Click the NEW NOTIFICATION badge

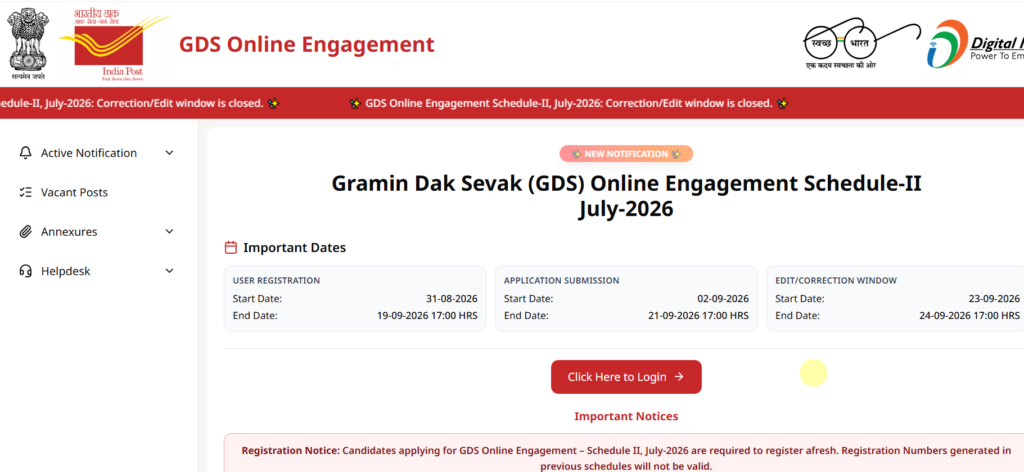point(626,154)
